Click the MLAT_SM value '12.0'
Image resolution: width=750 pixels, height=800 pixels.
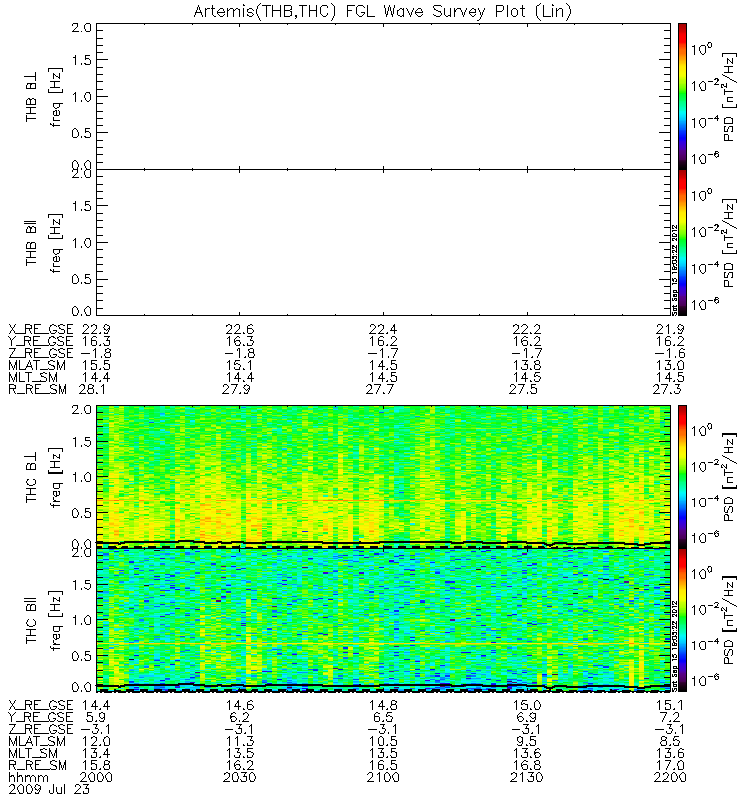pyautogui.click(x=96, y=741)
